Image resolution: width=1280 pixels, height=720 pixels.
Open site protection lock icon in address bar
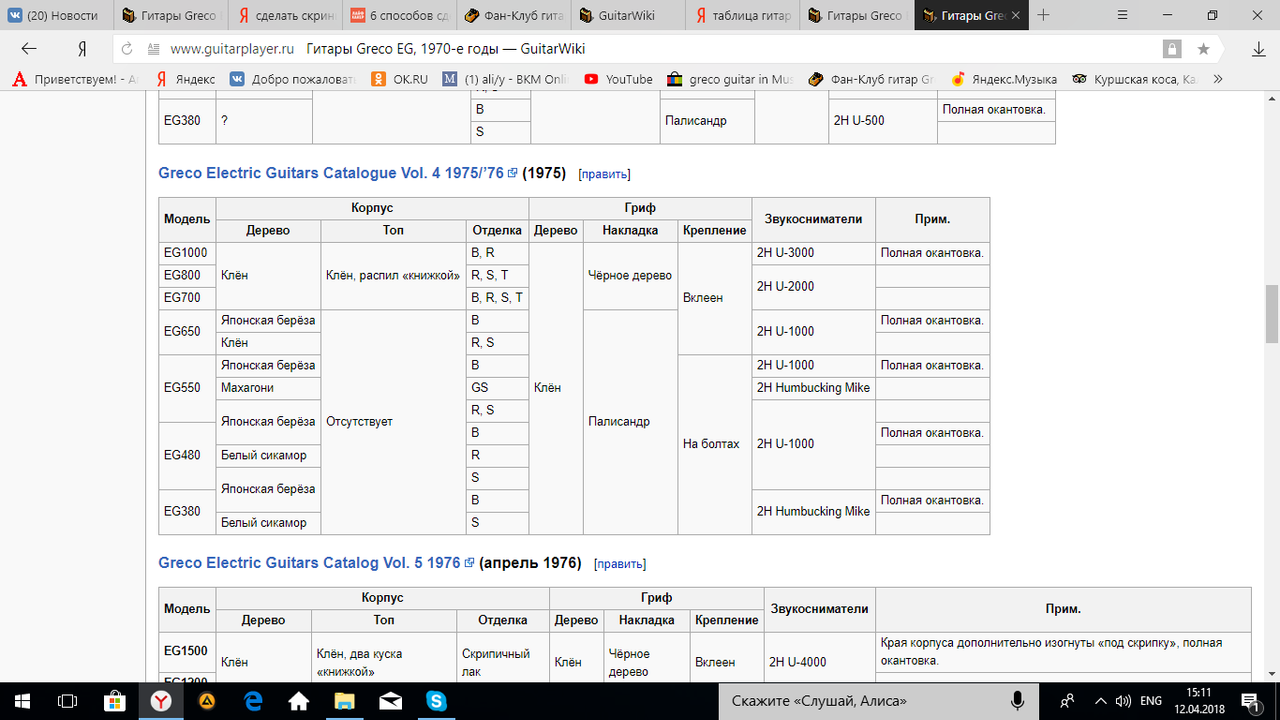pos(1172,49)
